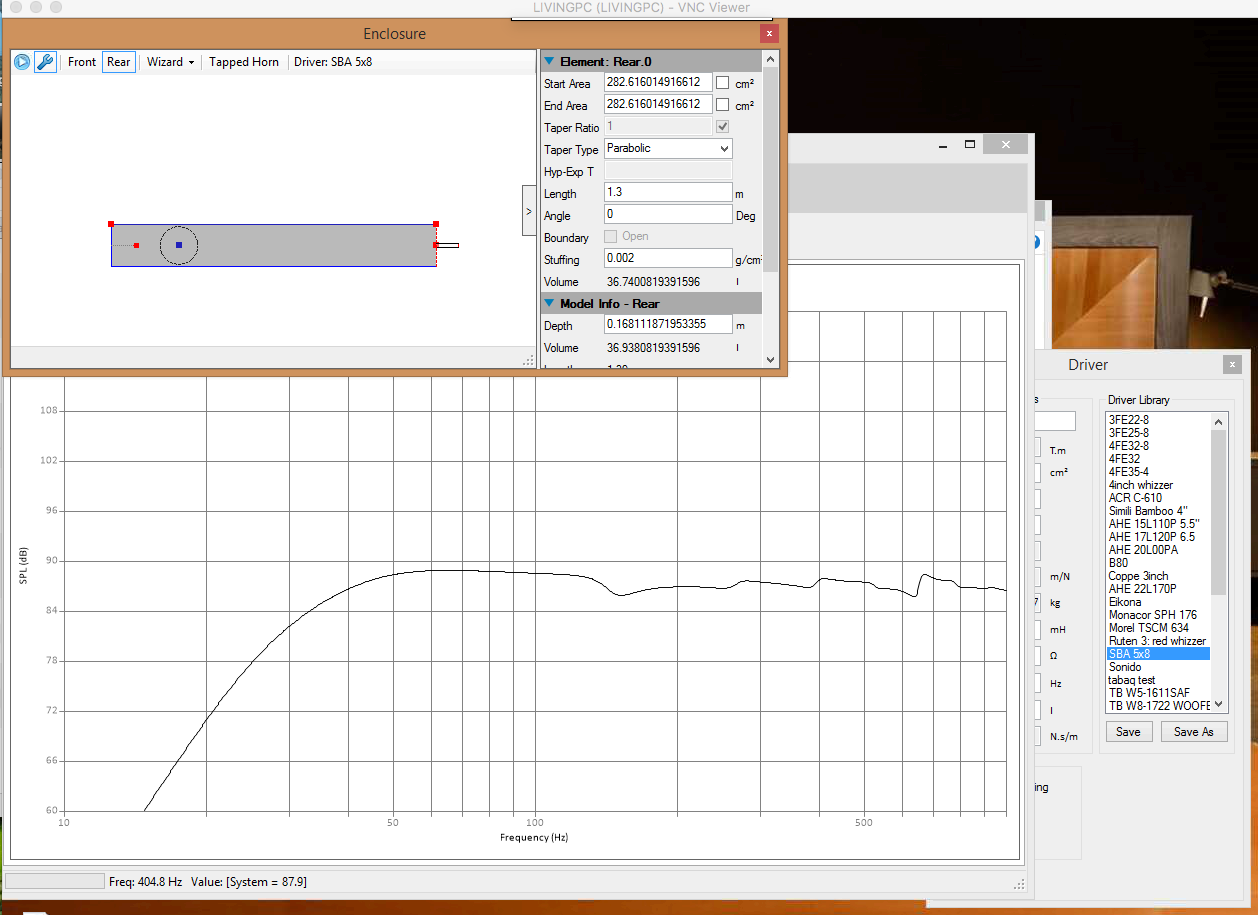Click Driver Library scrollbar up arrow
Screen dimensions: 1258x915
tap(1218, 422)
